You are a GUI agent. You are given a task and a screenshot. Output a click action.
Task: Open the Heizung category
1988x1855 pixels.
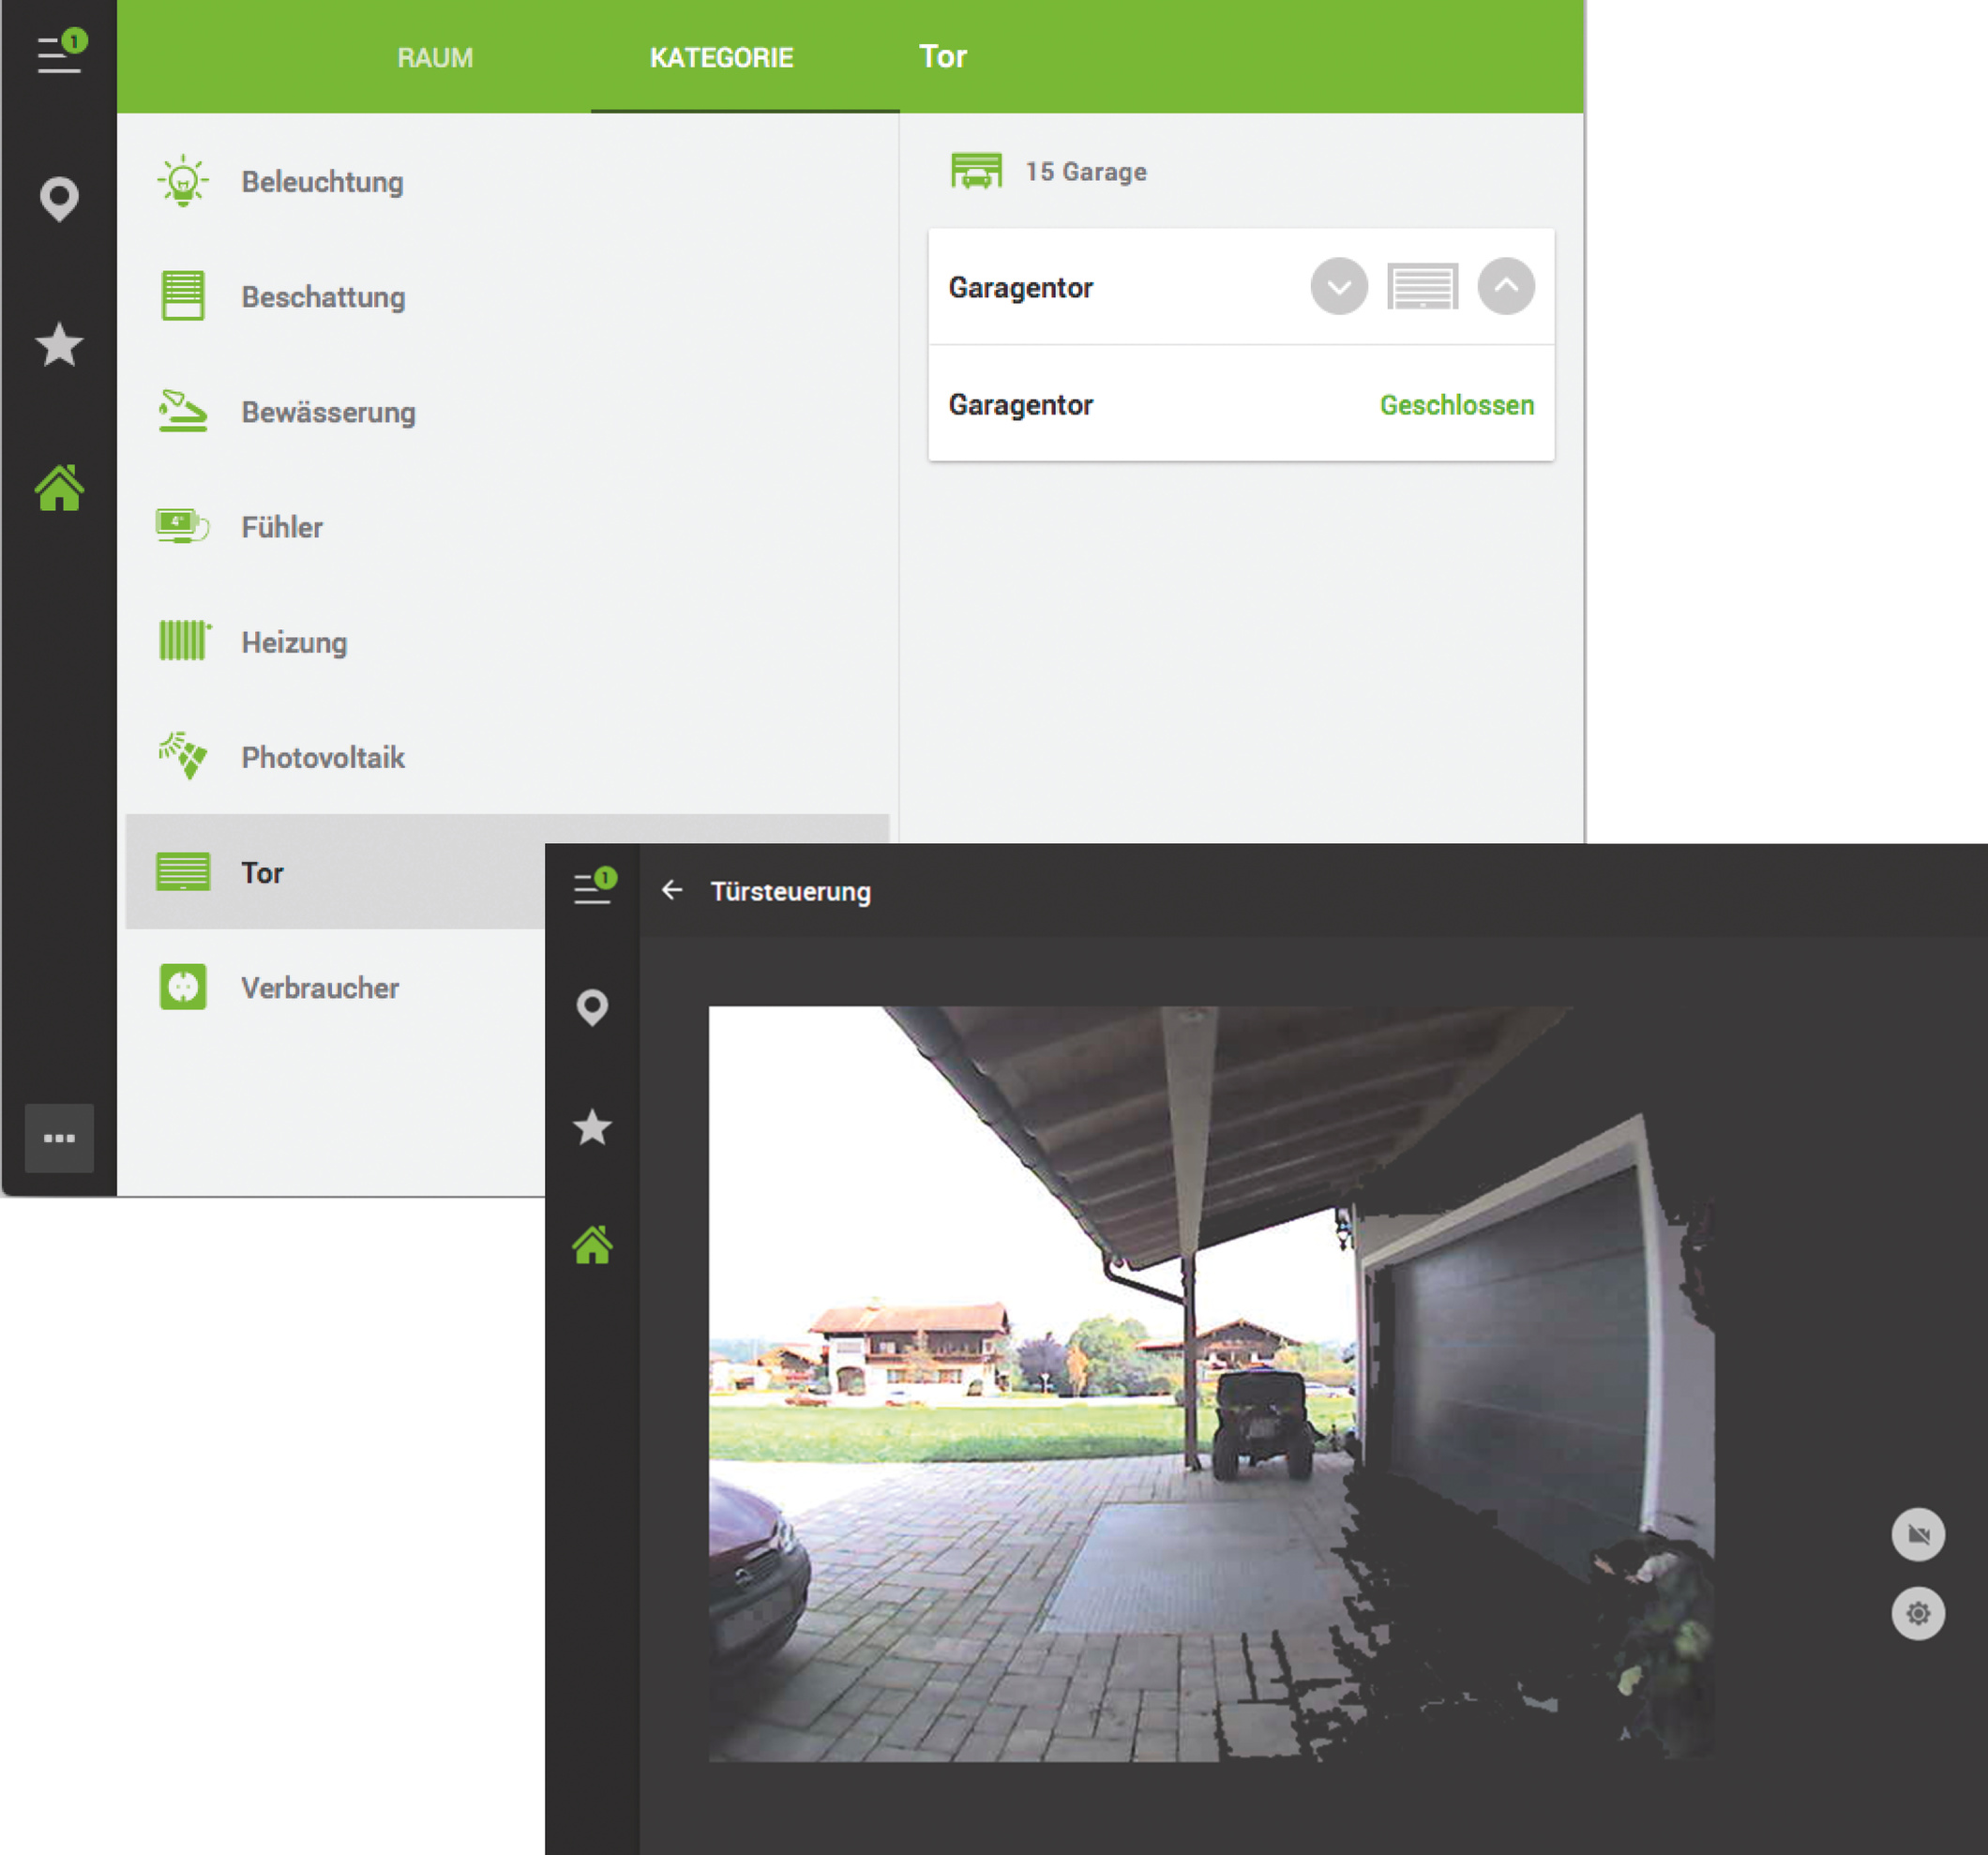click(x=294, y=642)
